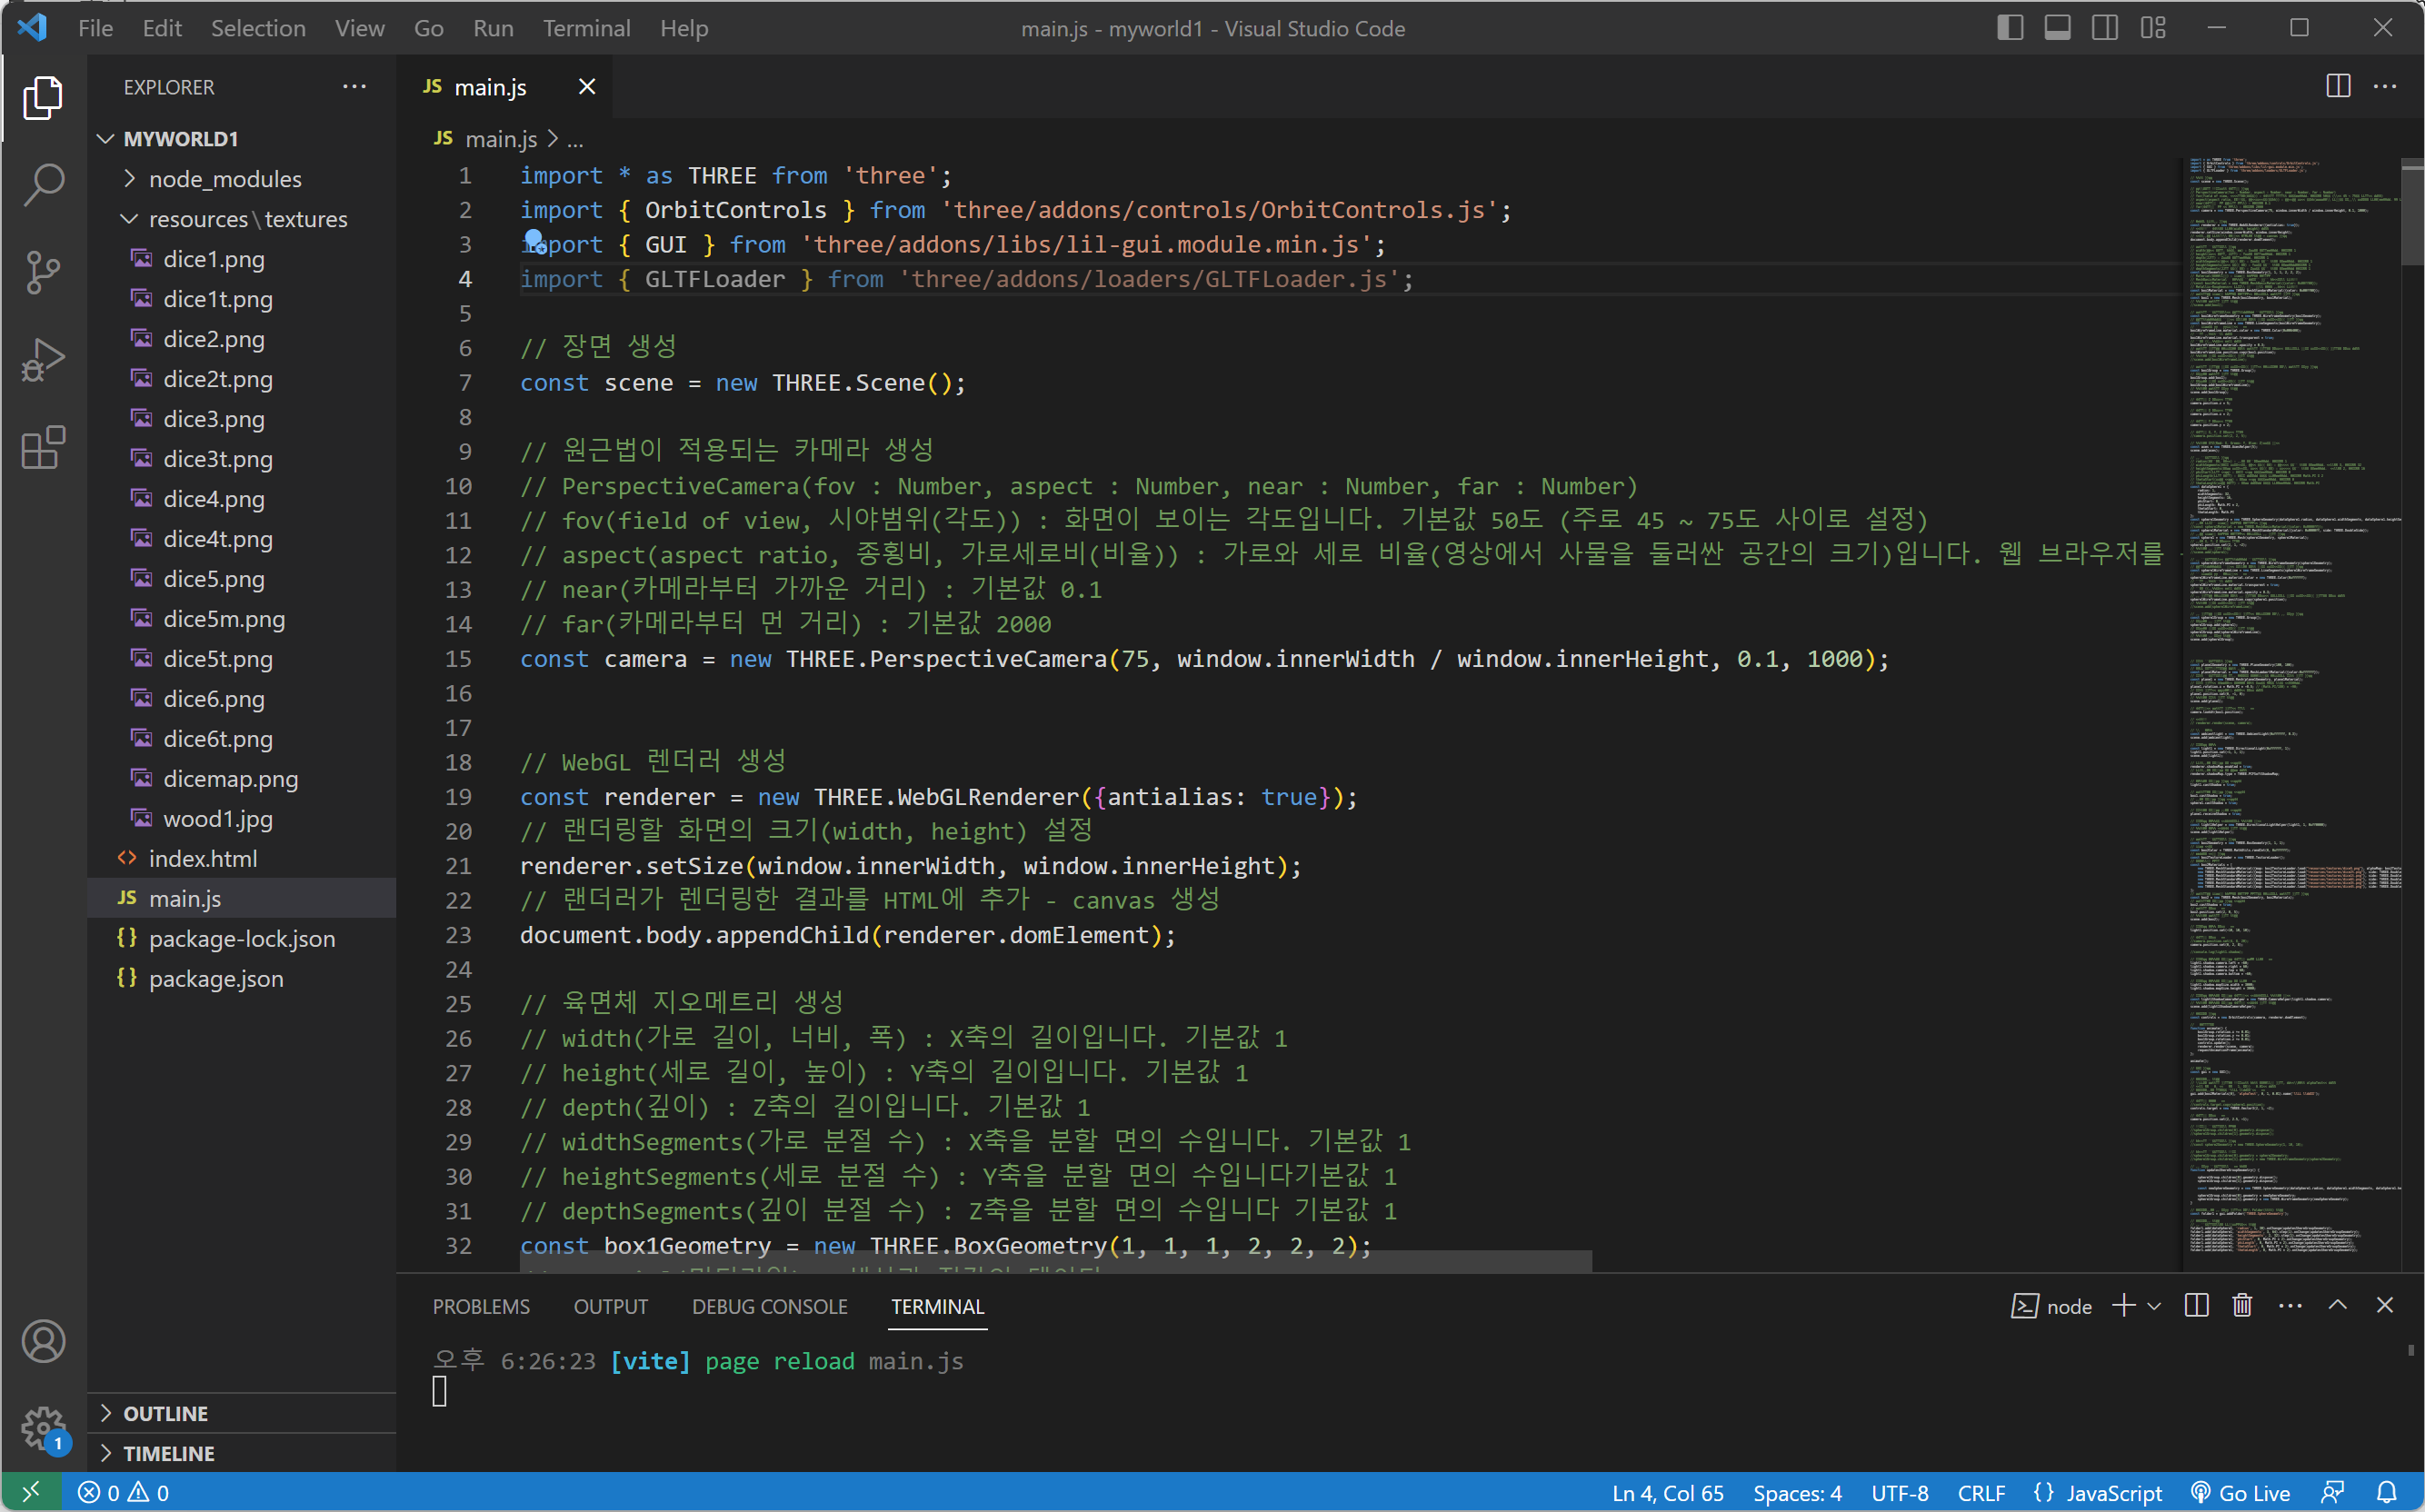Screen dimensions: 2425x1512
Task: Switch to the PROBLEMS tab
Action: [481, 1306]
